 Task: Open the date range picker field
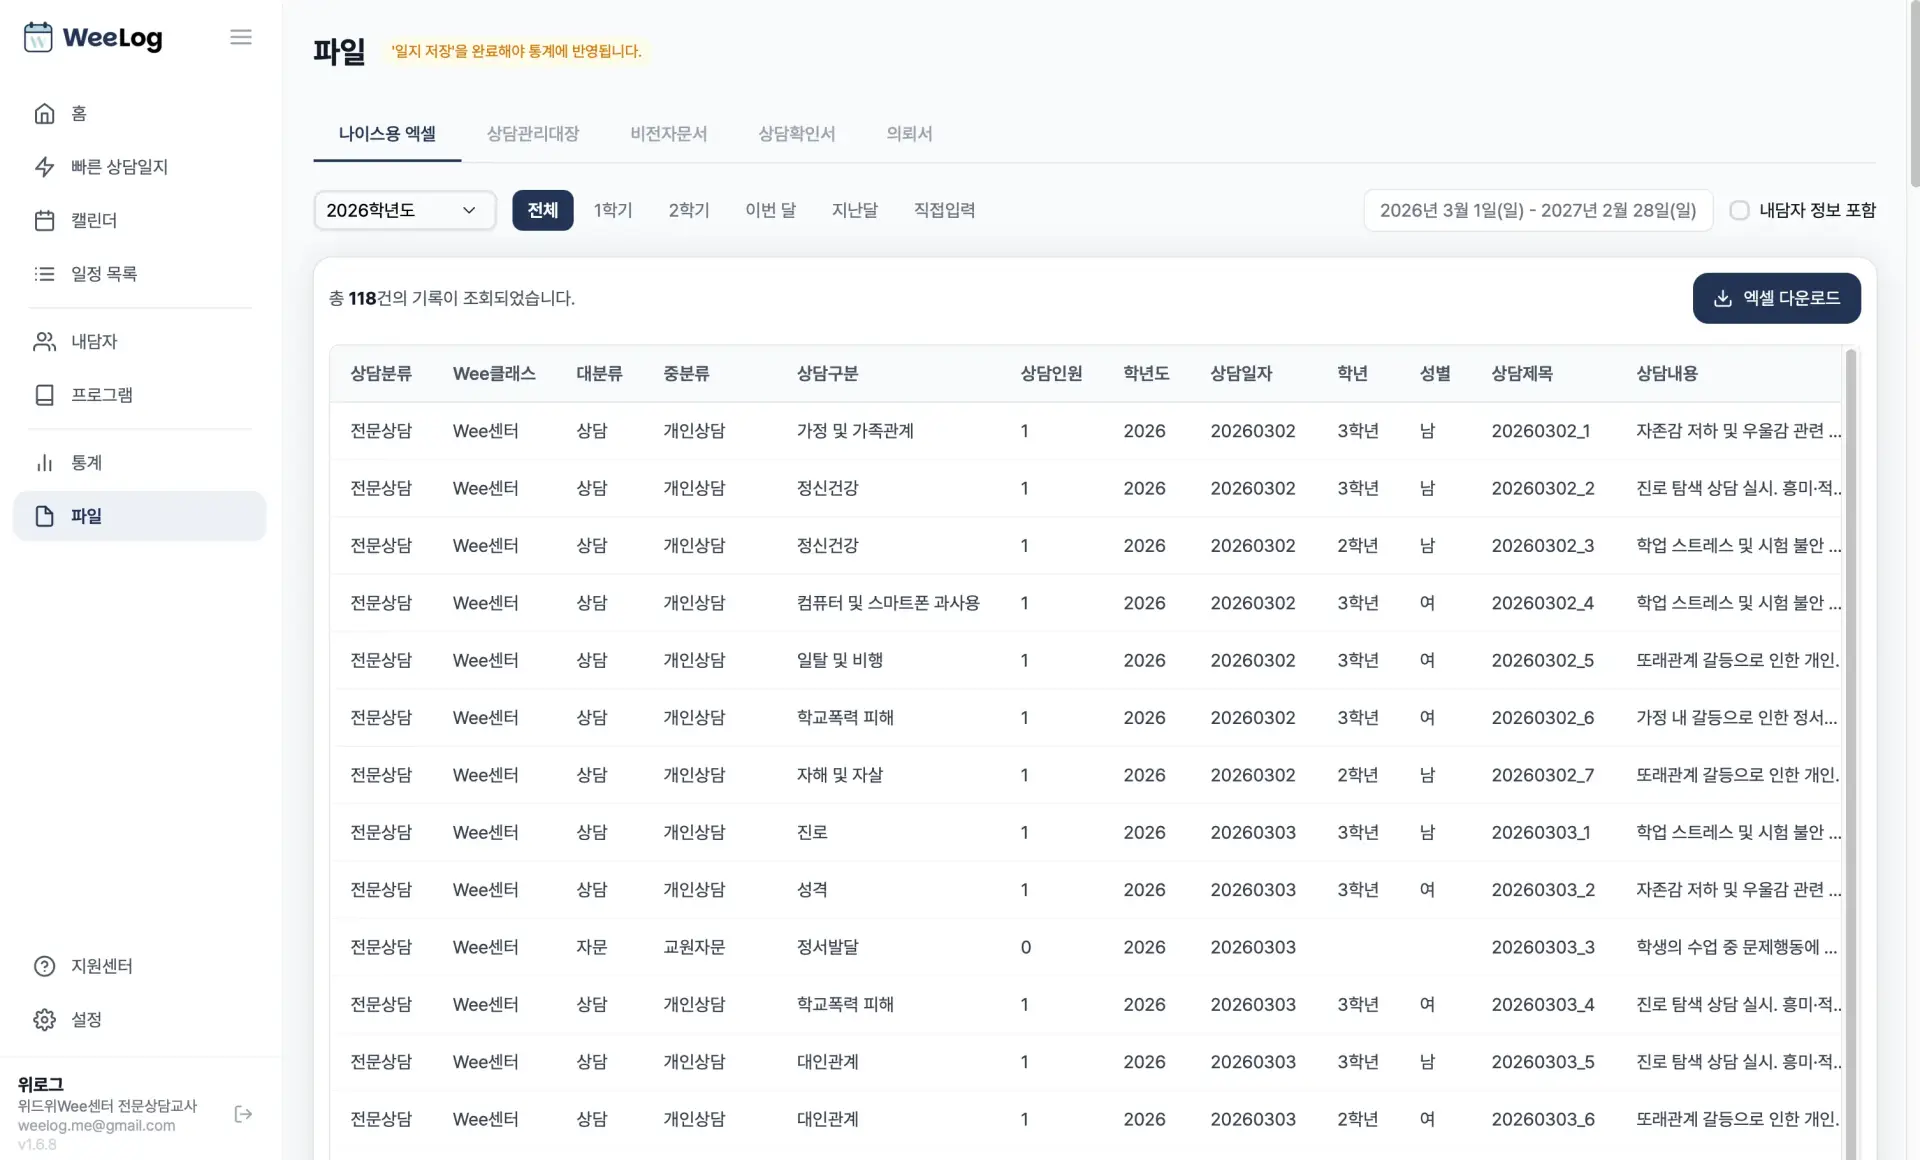1538,211
